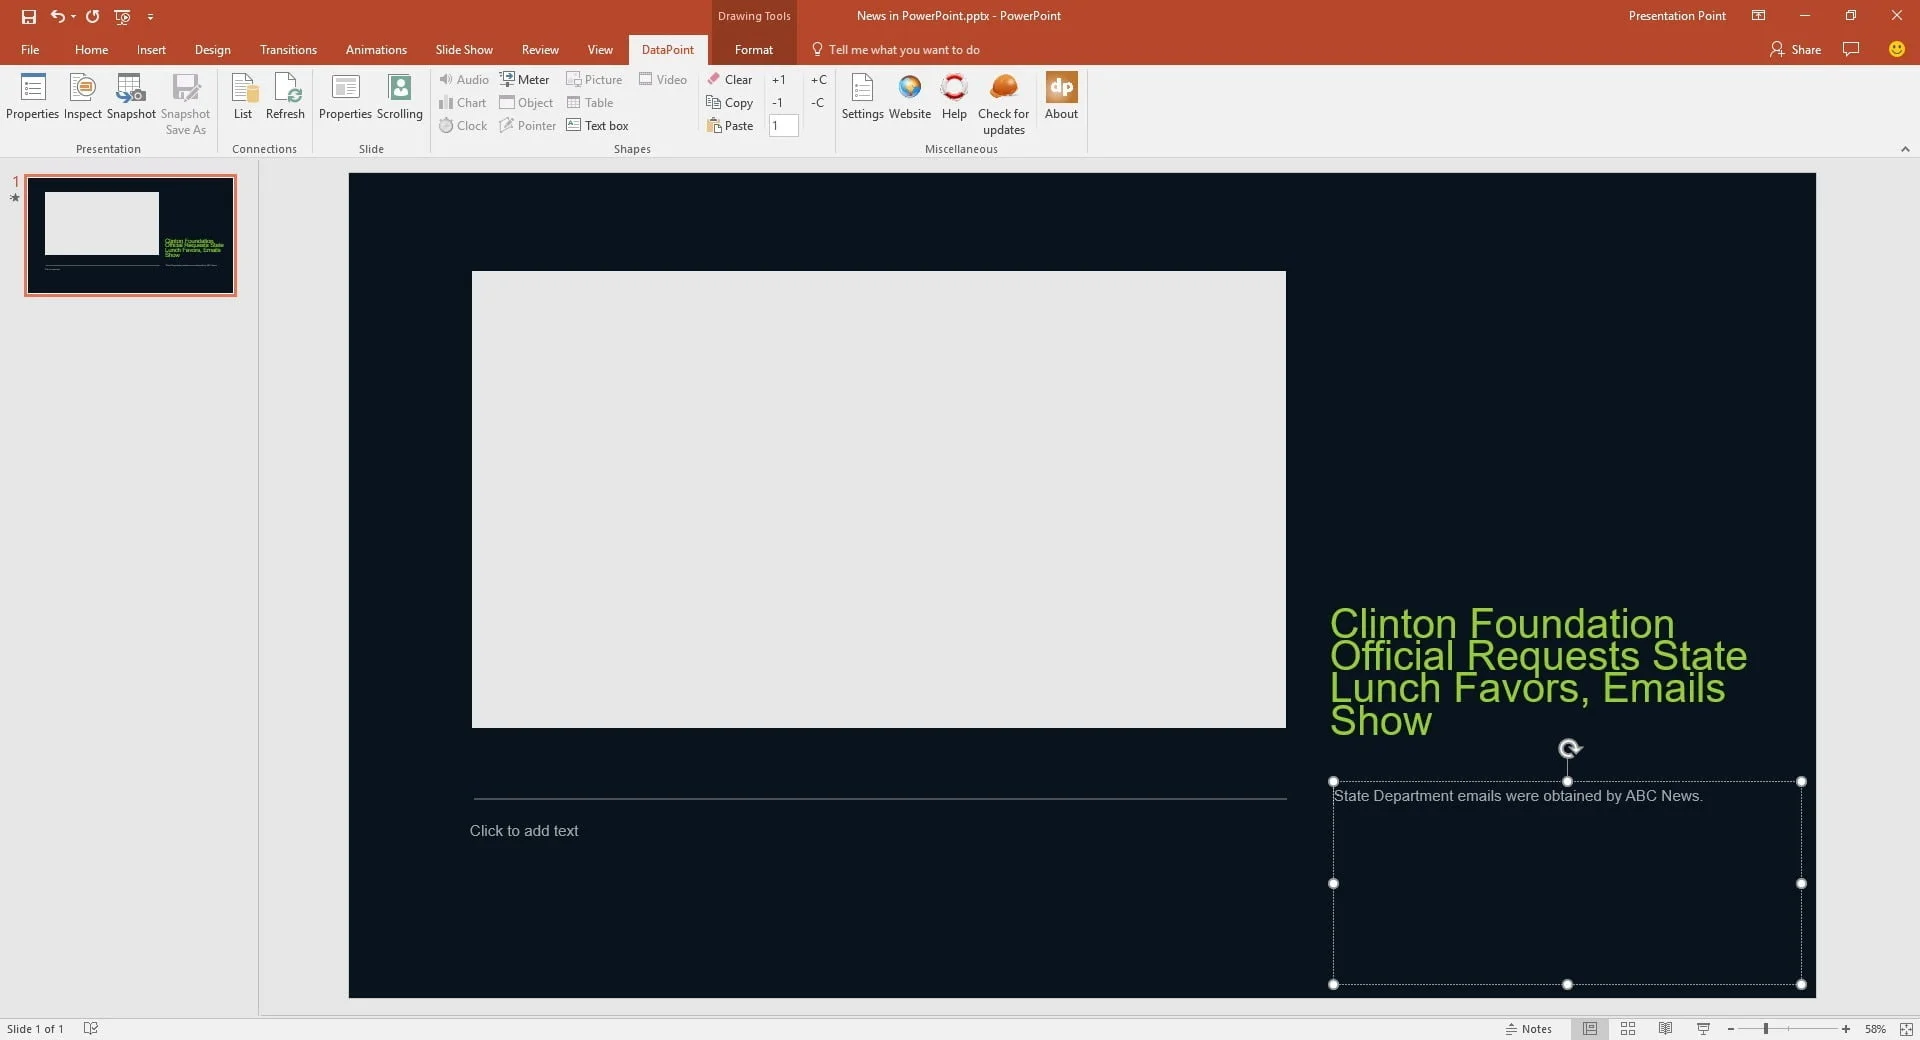Click the Inspect icon in Presentation group
Screen dimensions: 1920x1040
click(82, 97)
